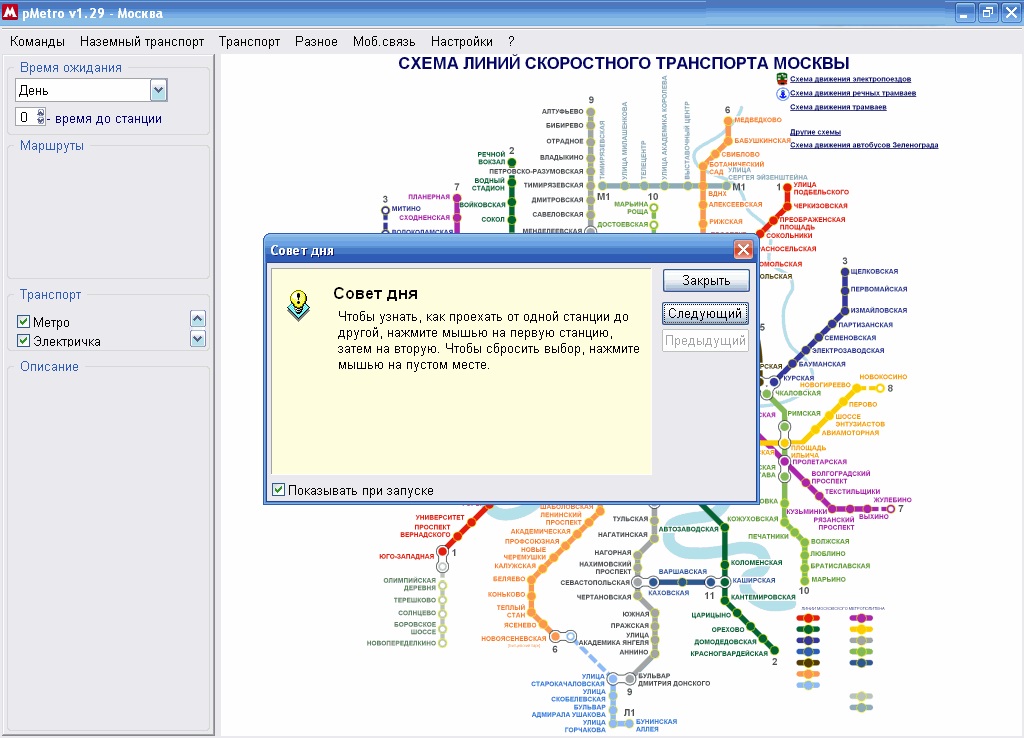
Task: Select Кузьминки station
Action: pos(831,509)
